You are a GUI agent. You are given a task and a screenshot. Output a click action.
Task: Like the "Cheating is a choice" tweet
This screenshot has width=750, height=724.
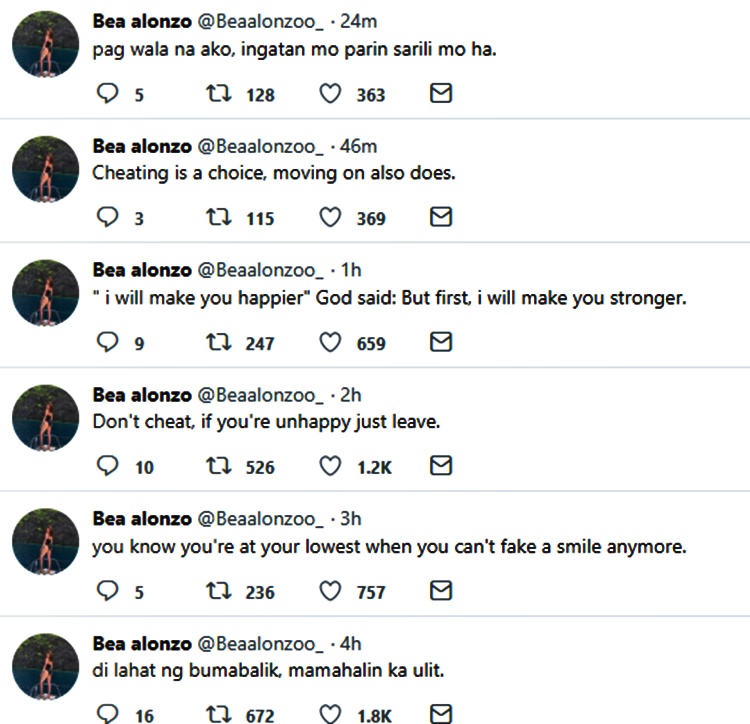coord(330,218)
